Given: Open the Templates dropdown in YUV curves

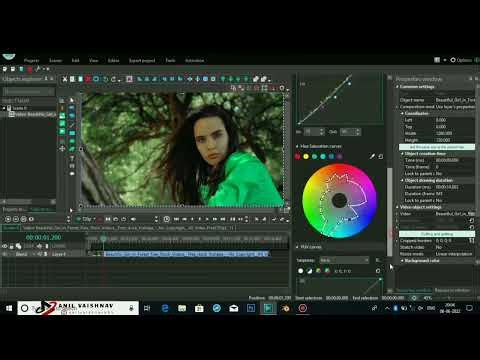Looking at the screenshot, I should [x=344, y=260].
